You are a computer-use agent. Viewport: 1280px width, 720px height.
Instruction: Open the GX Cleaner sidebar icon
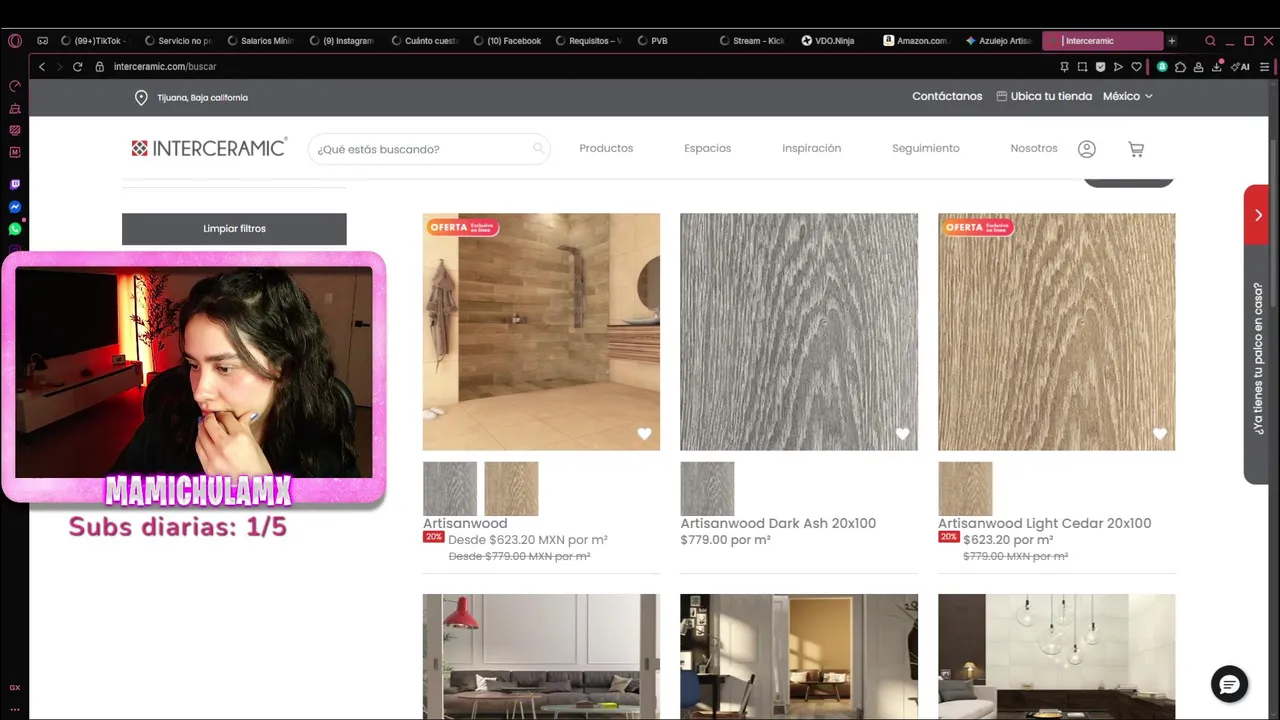click(15, 108)
